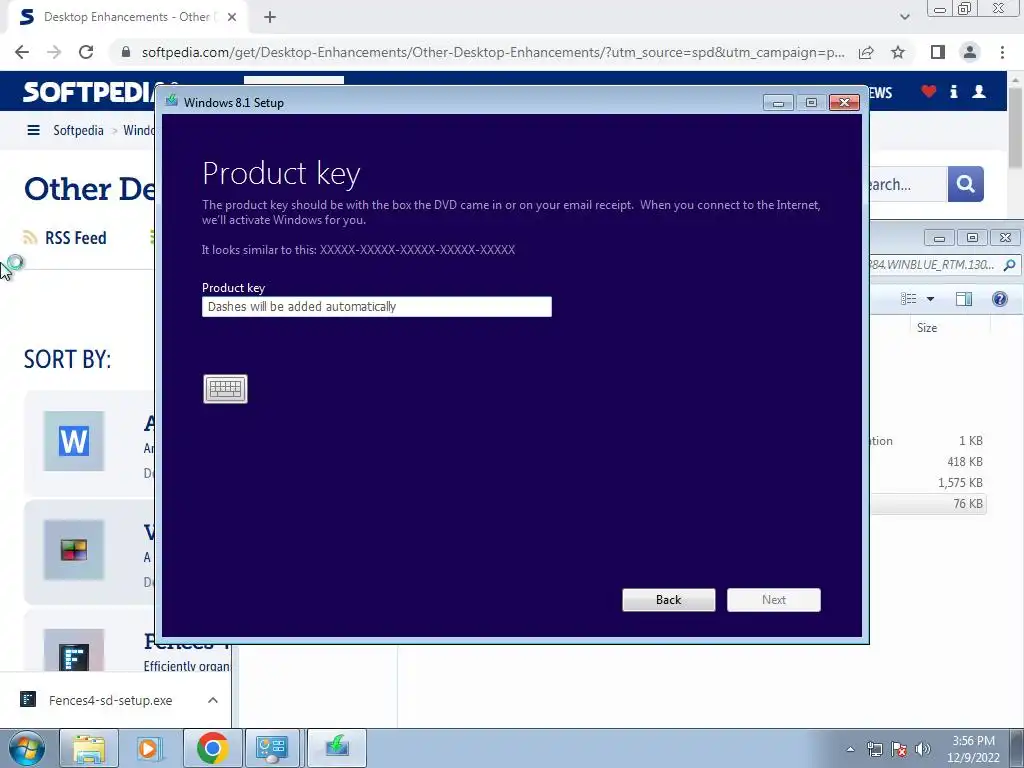Click the Softpedia logo

coord(89,91)
